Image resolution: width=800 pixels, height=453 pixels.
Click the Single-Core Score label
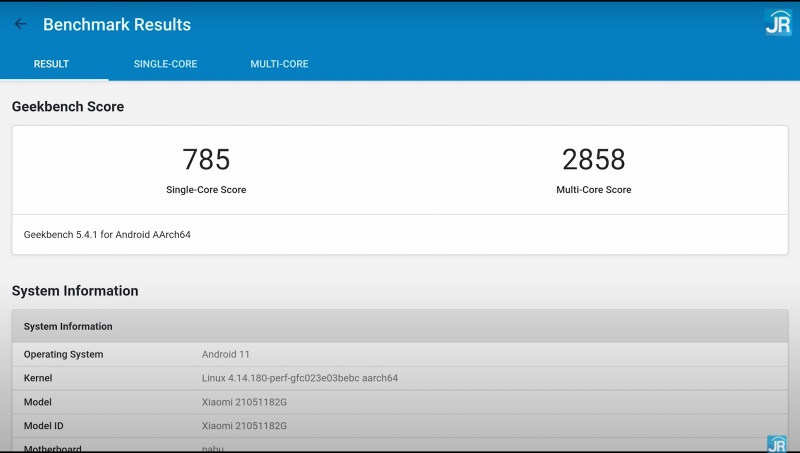click(206, 189)
